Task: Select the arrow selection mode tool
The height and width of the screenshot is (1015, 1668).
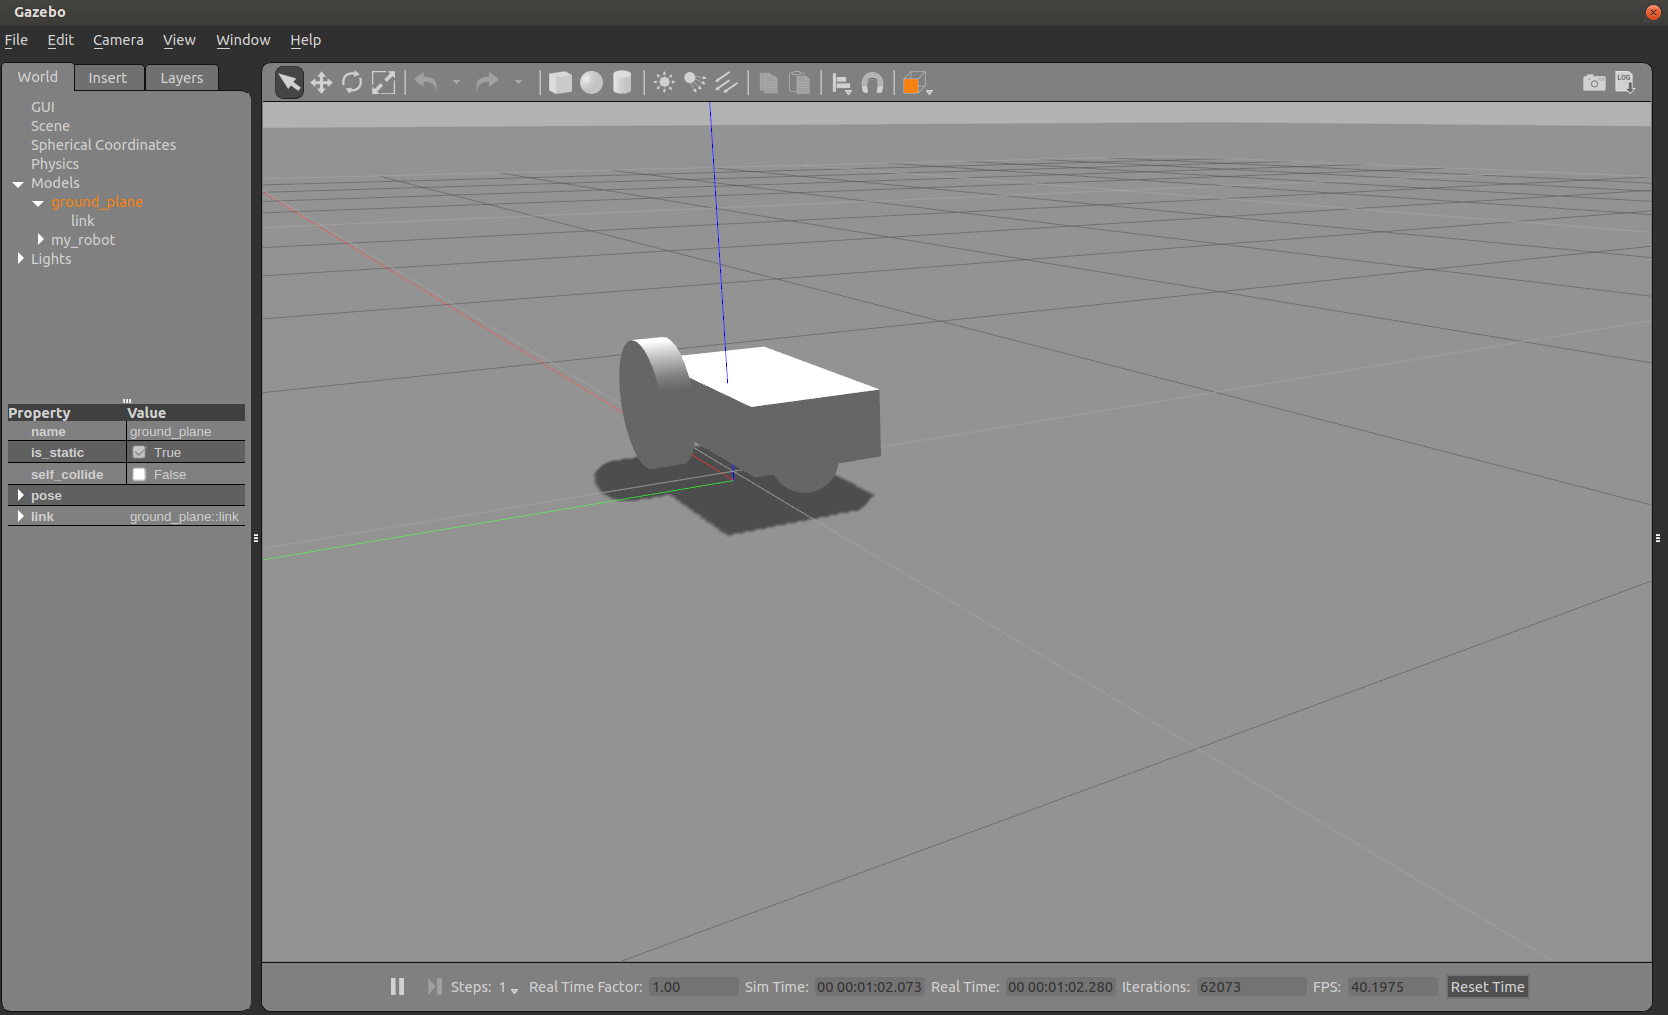Action: pos(289,83)
